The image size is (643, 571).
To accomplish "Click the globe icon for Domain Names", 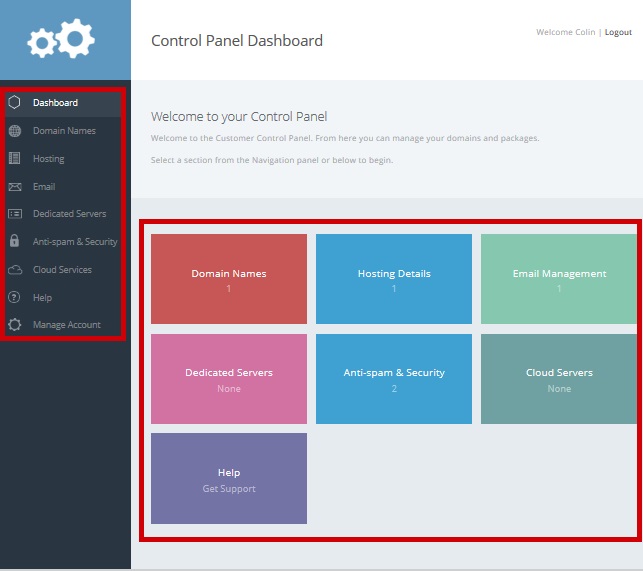I will tap(14, 130).
